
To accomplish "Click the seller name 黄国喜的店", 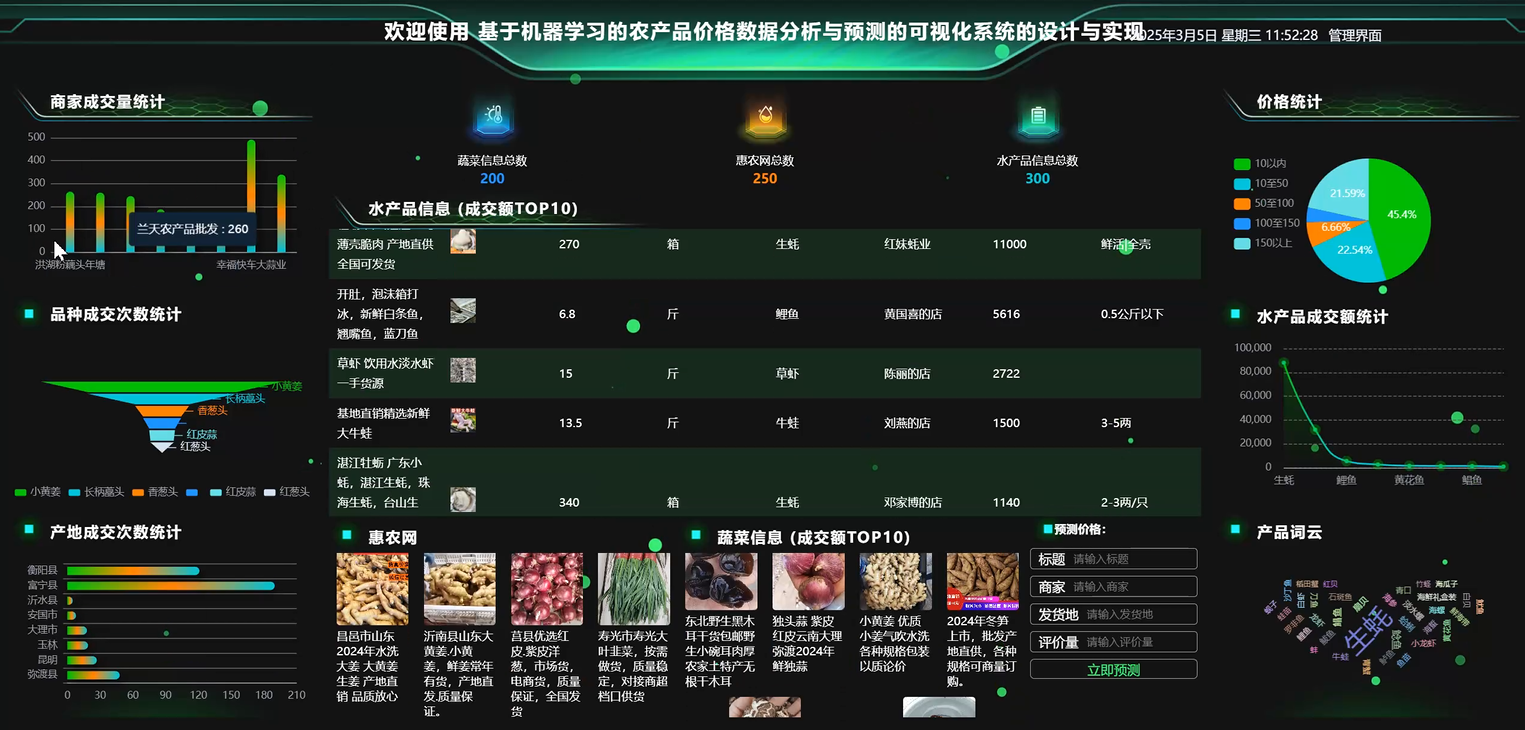I will [913, 314].
